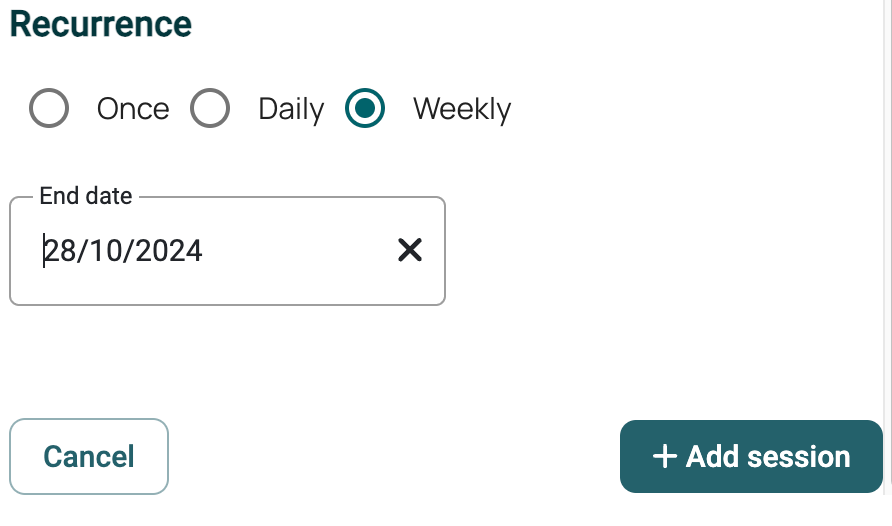Image resolution: width=892 pixels, height=526 pixels.
Task: Click the Daily option label
Action: (291, 109)
